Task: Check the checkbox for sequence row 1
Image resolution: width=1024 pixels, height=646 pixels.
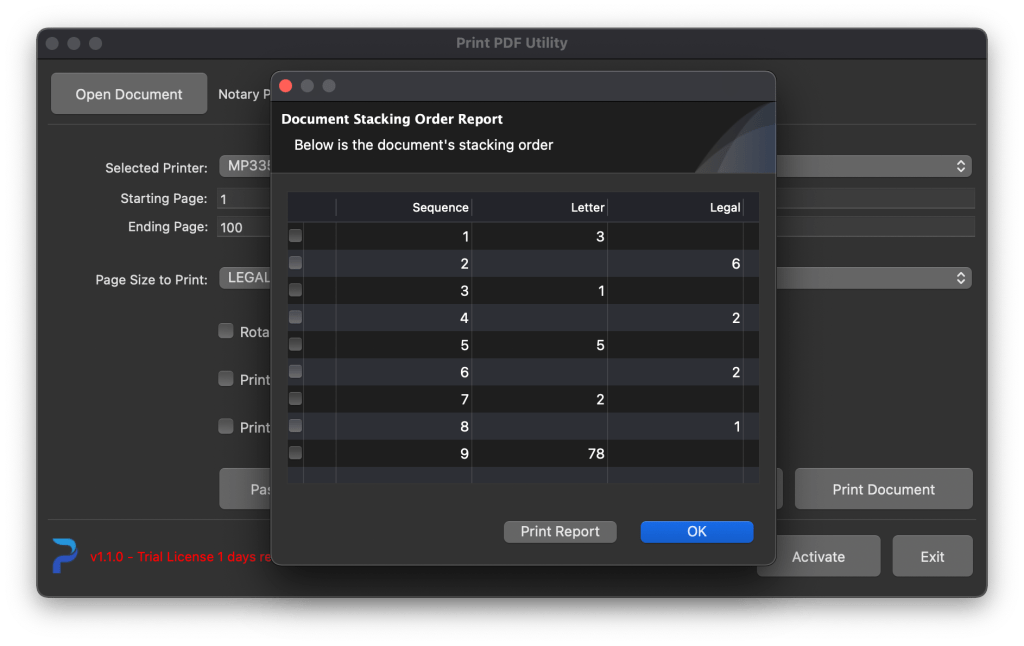Action: (x=295, y=236)
